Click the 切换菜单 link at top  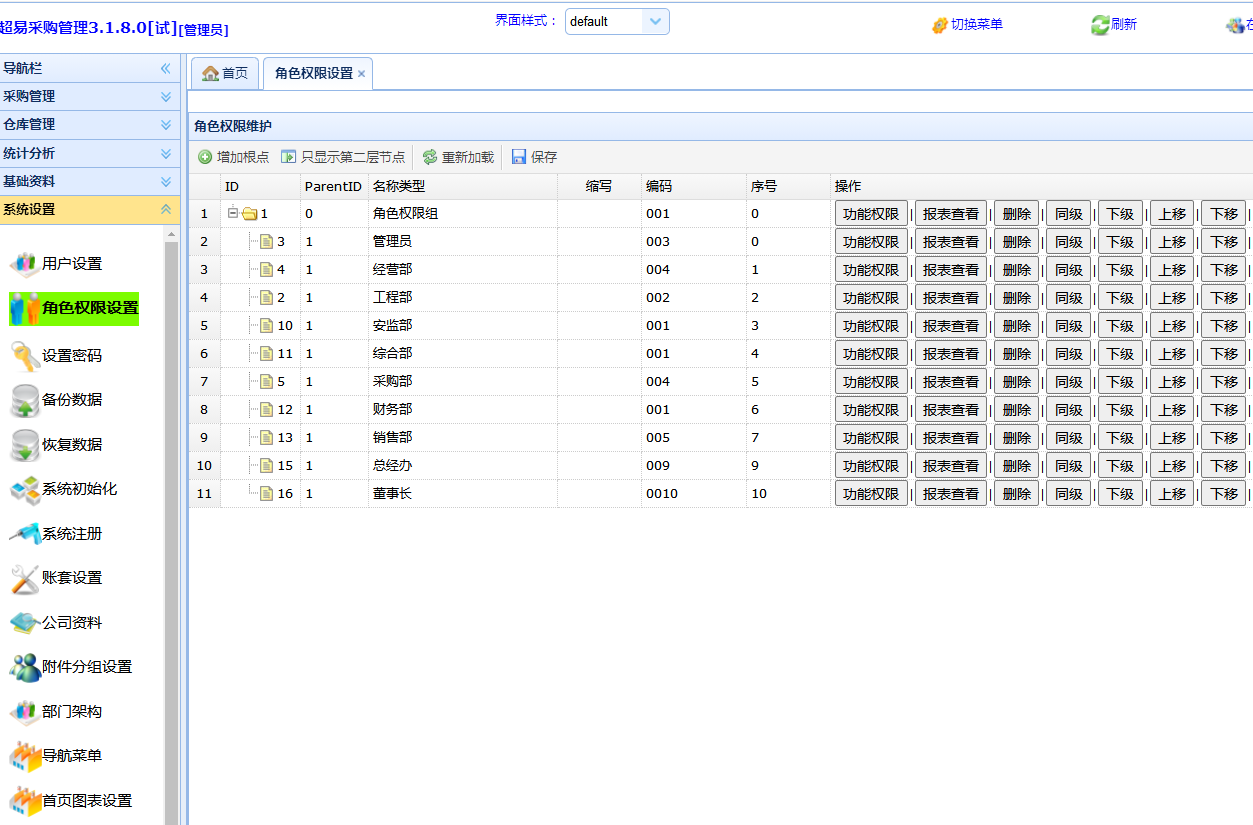(x=967, y=25)
